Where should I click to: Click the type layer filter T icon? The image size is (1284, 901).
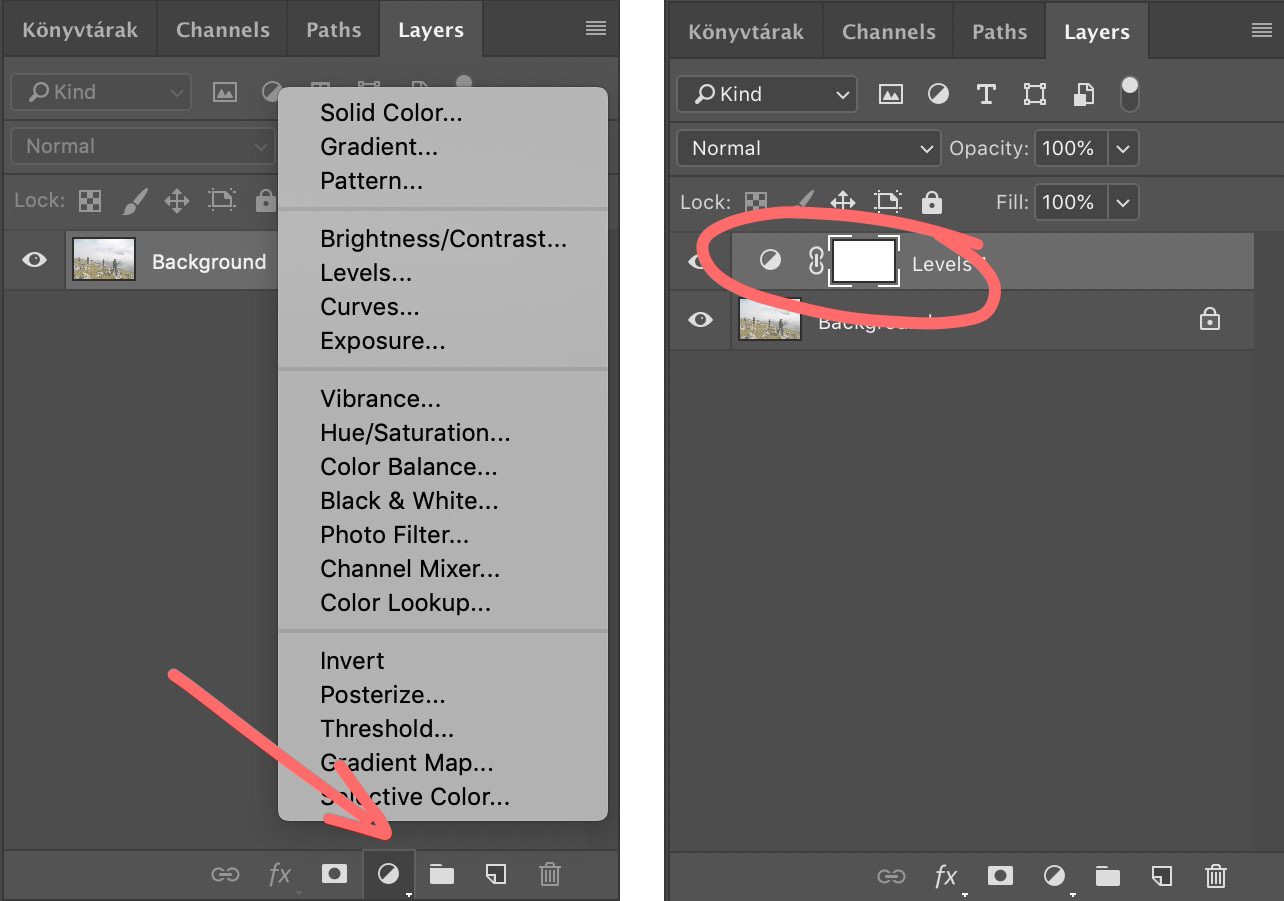(986, 94)
